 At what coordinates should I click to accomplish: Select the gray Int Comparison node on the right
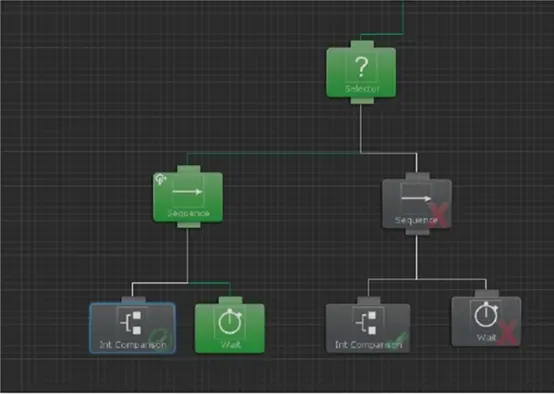click(368, 328)
